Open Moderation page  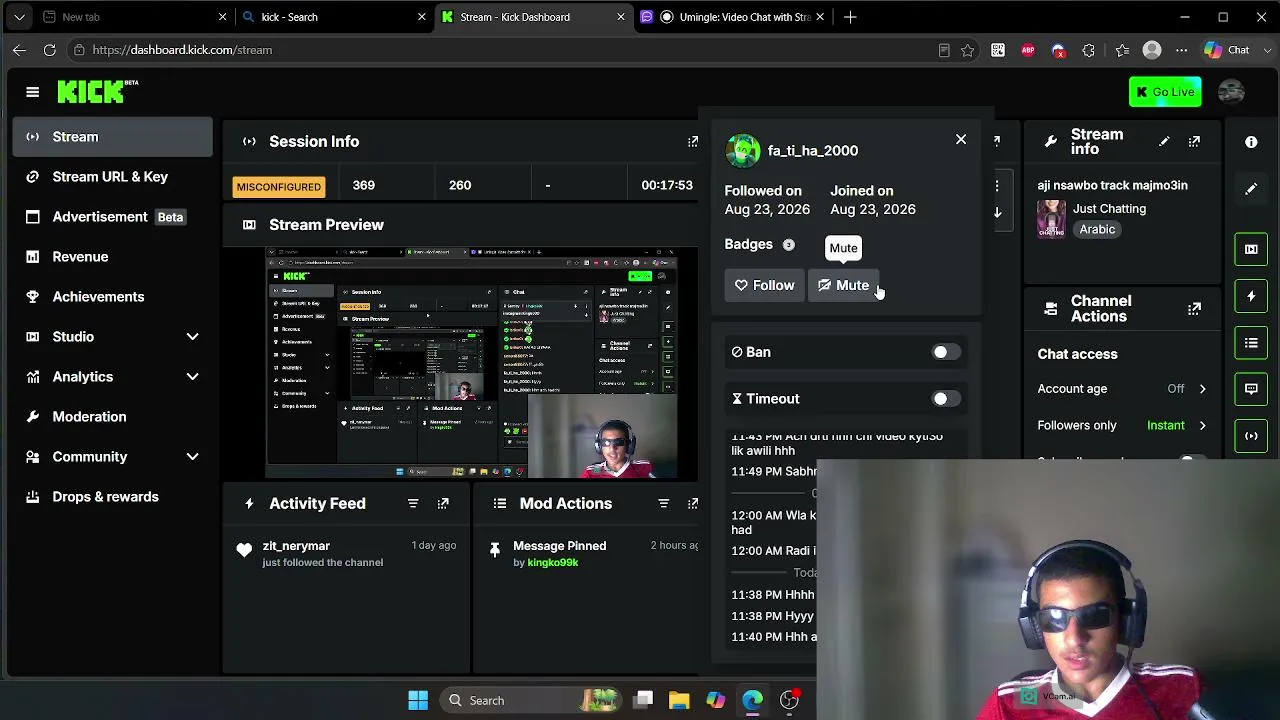click(x=113, y=417)
